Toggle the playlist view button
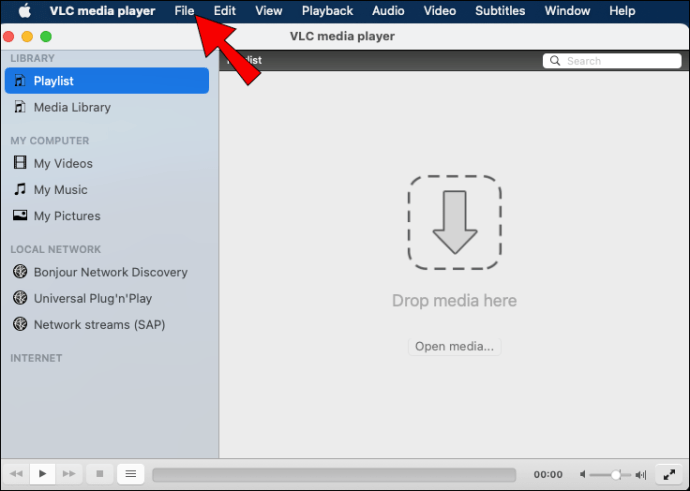Image resolution: width=690 pixels, height=491 pixels. pos(131,473)
